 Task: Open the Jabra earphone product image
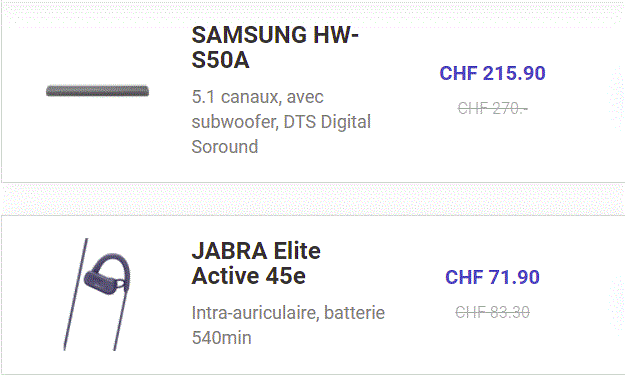pos(97,295)
